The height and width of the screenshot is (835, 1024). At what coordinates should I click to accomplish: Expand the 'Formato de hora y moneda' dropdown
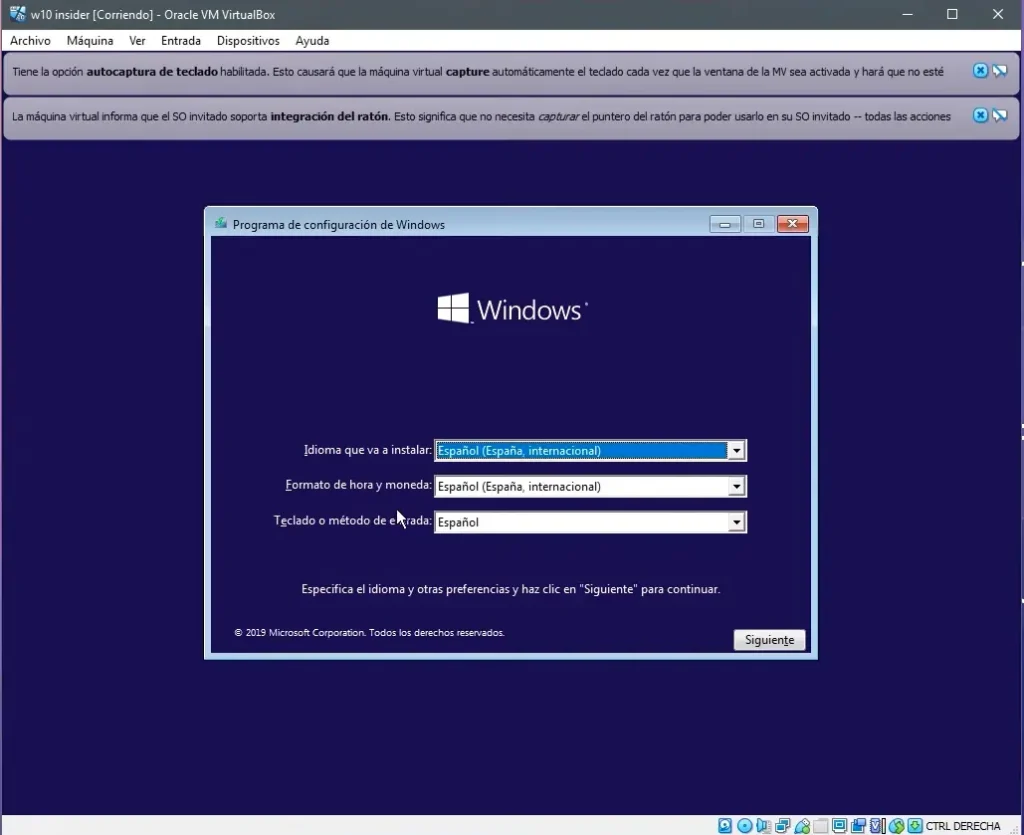pos(736,486)
